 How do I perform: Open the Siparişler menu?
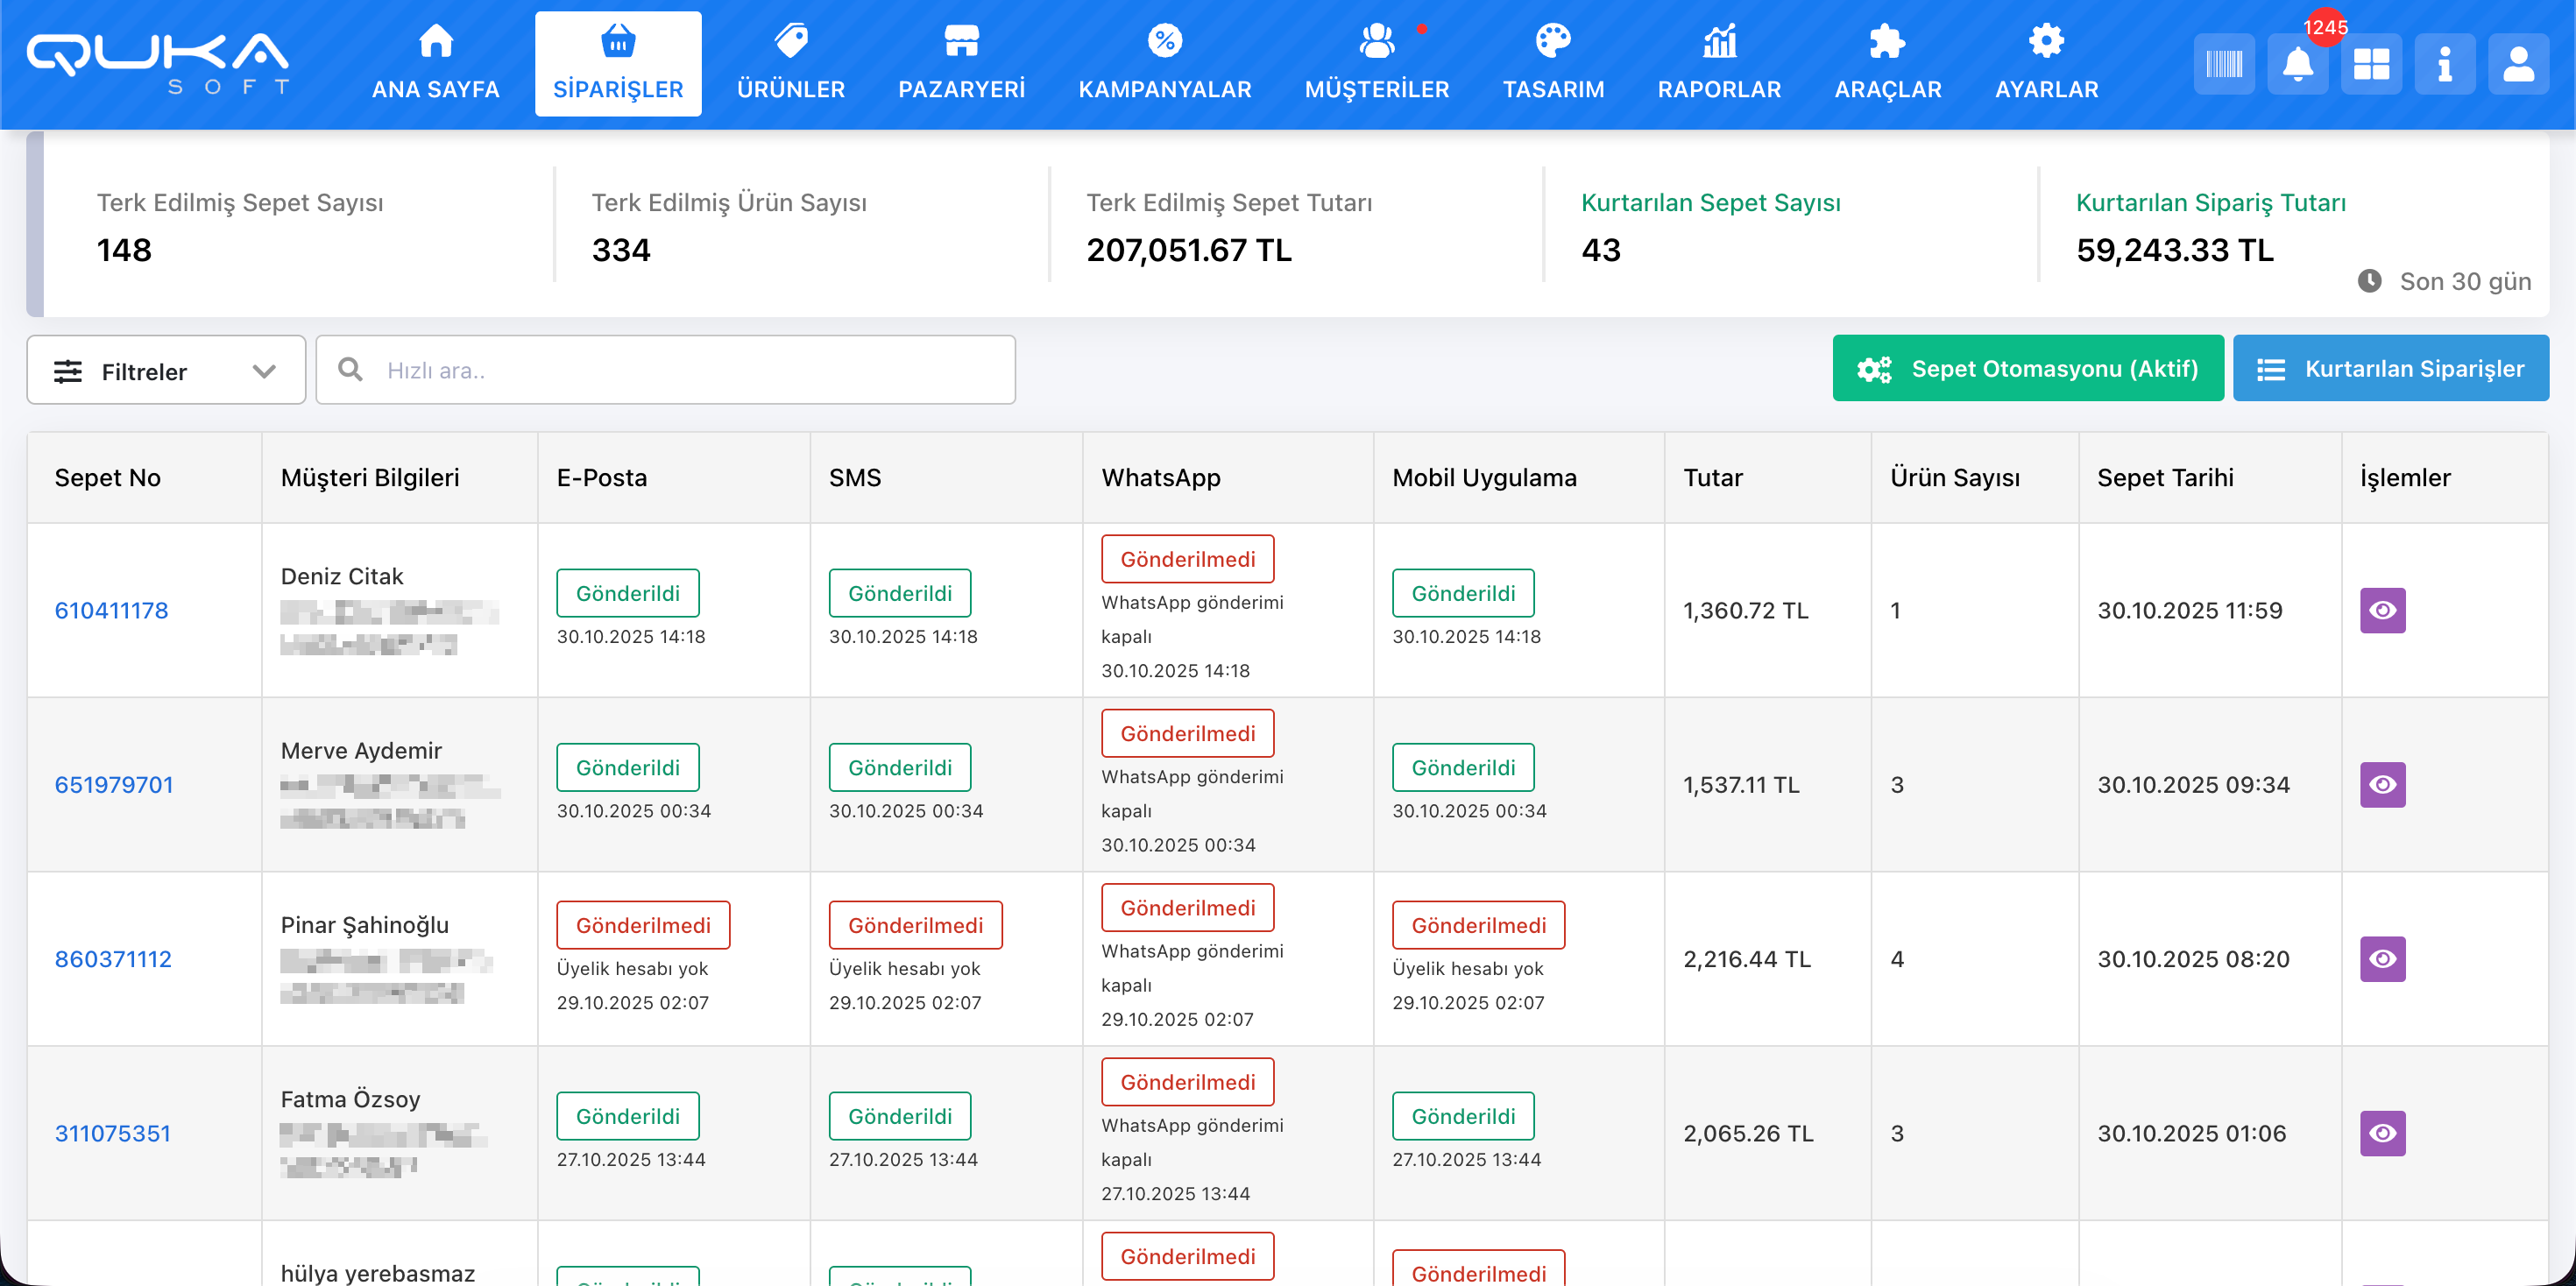coord(618,64)
